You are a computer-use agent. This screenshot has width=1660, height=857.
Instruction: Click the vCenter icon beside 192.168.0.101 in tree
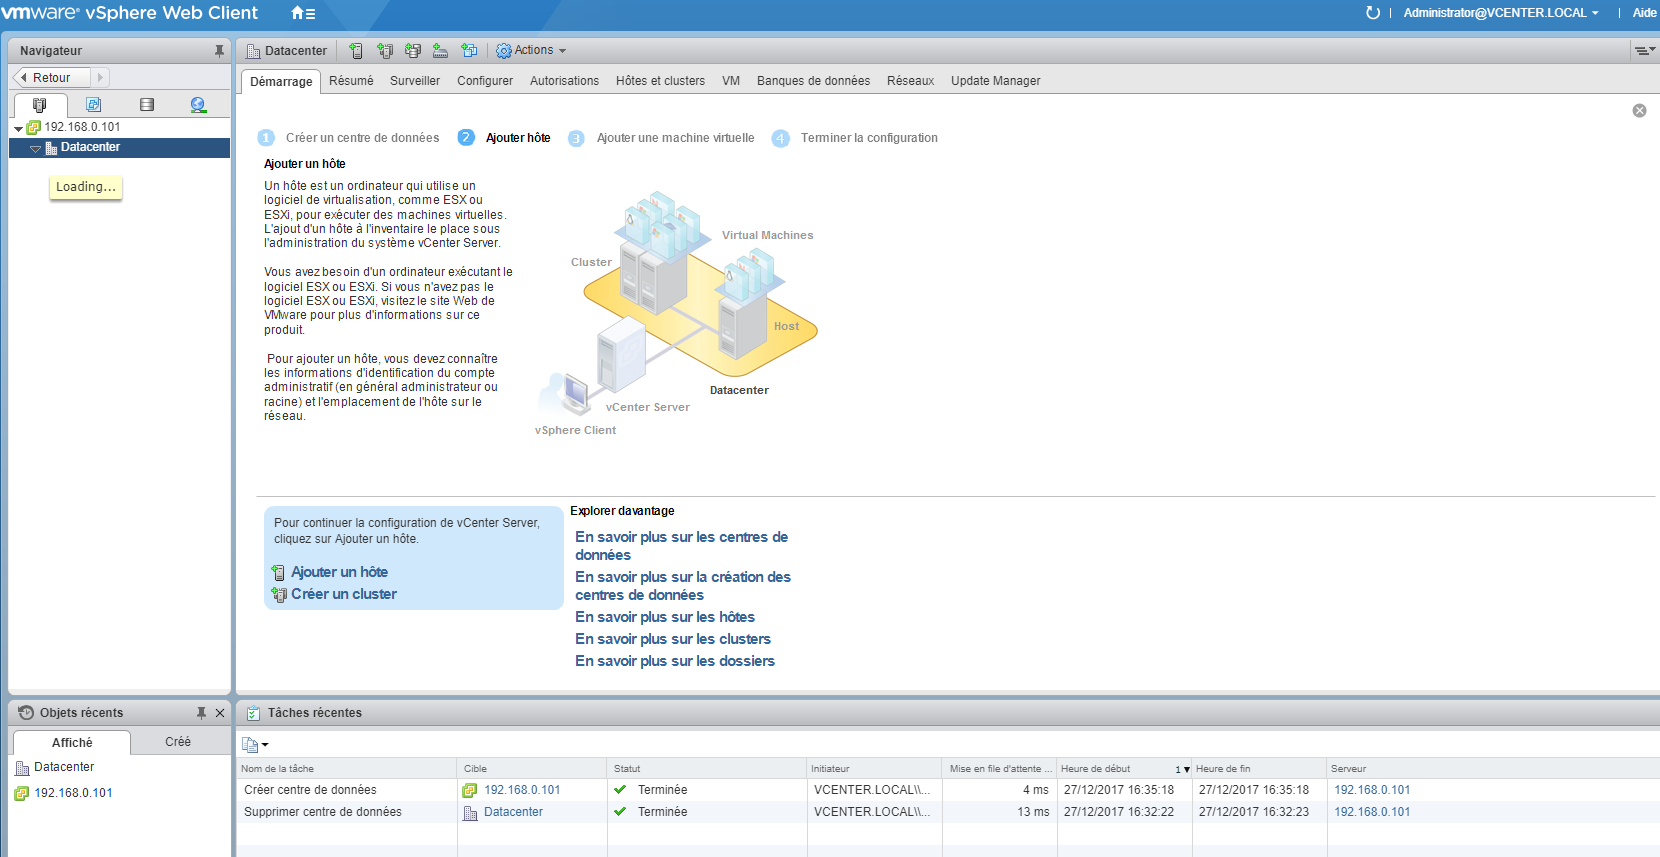pyautogui.click(x=33, y=127)
